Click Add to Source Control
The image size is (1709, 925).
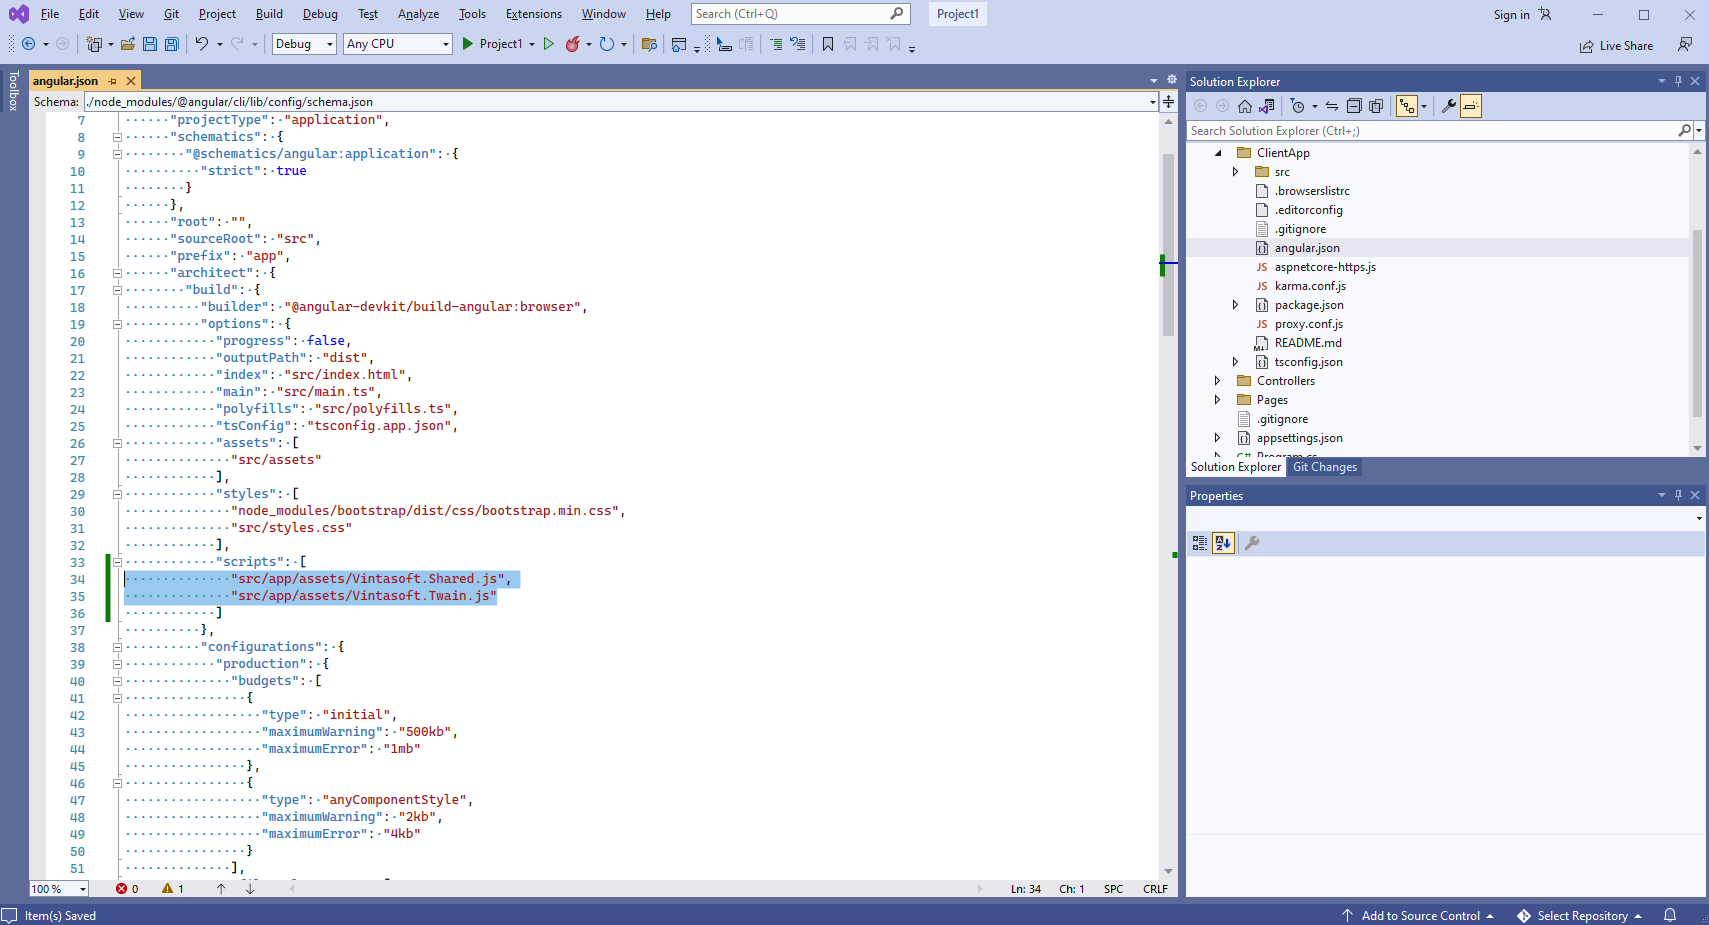1419,916
